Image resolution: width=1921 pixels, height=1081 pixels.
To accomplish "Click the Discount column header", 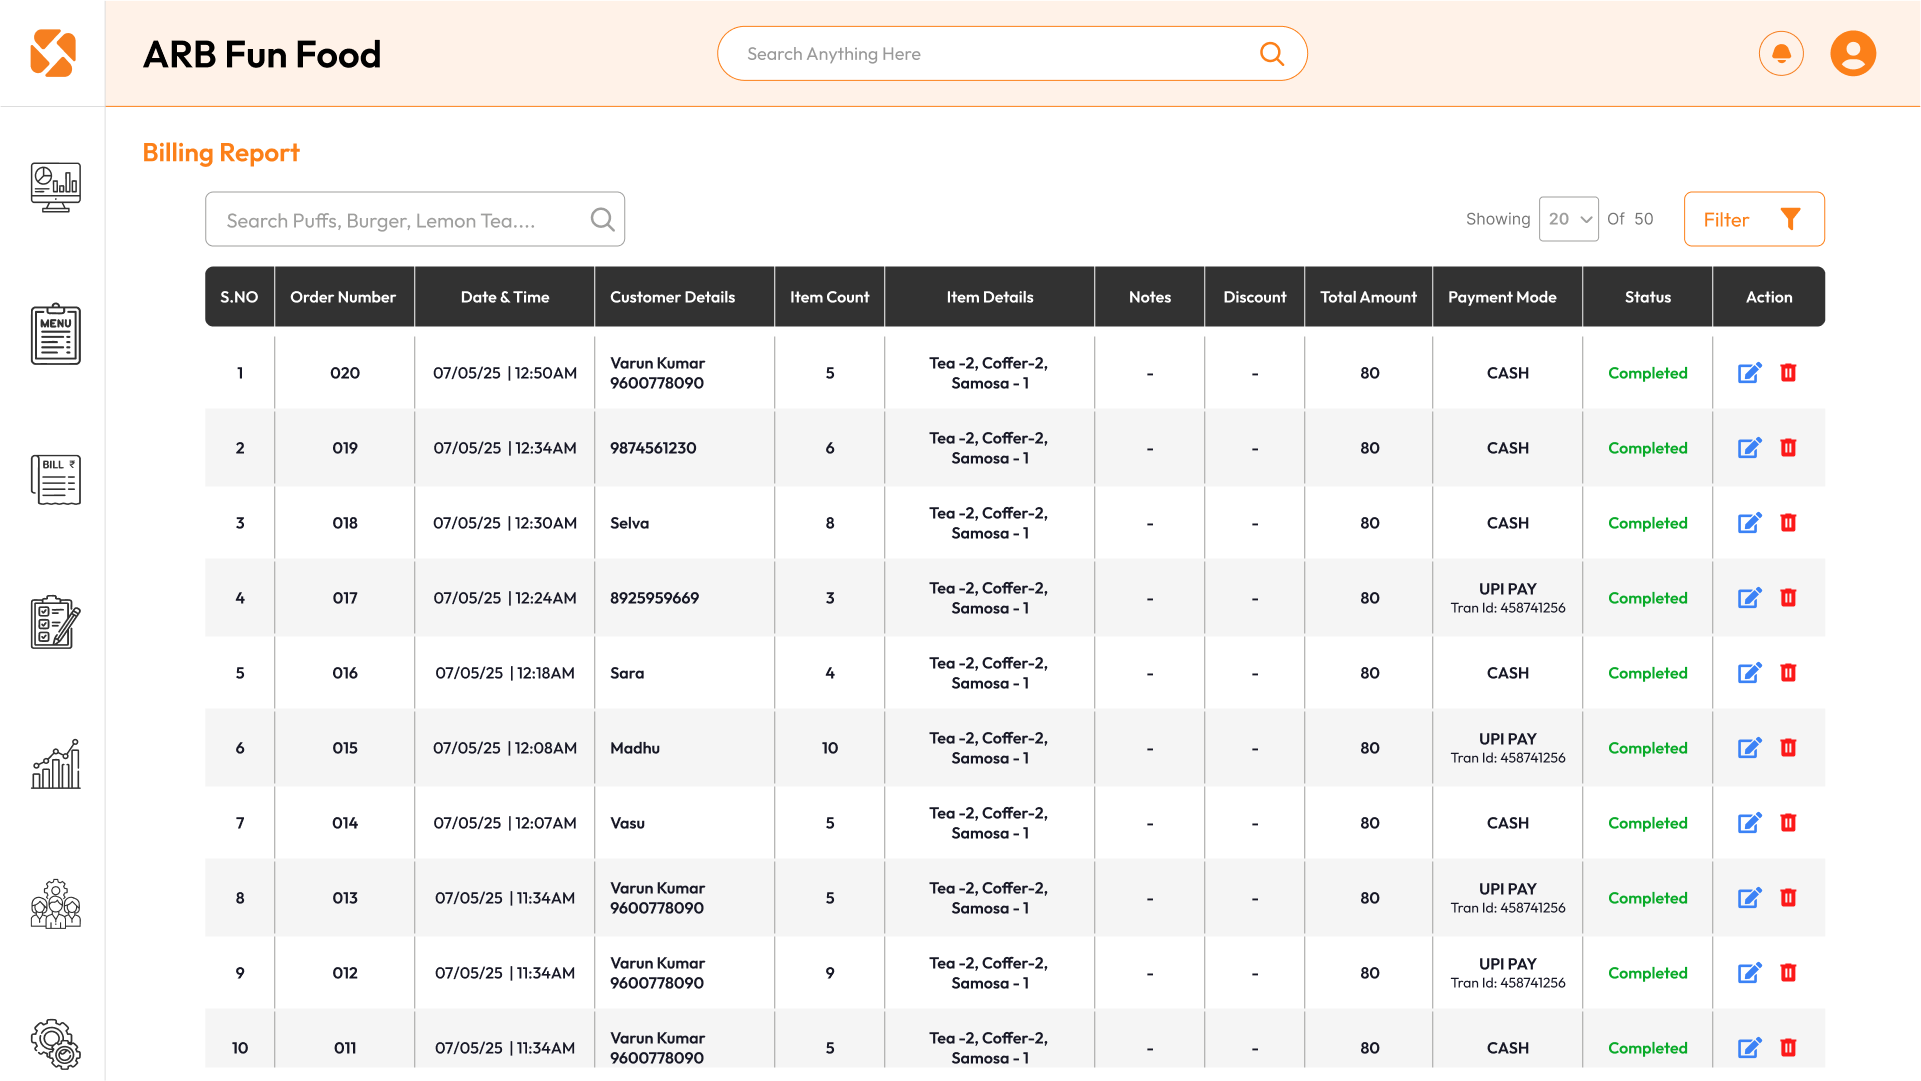I will (x=1255, y=297).
